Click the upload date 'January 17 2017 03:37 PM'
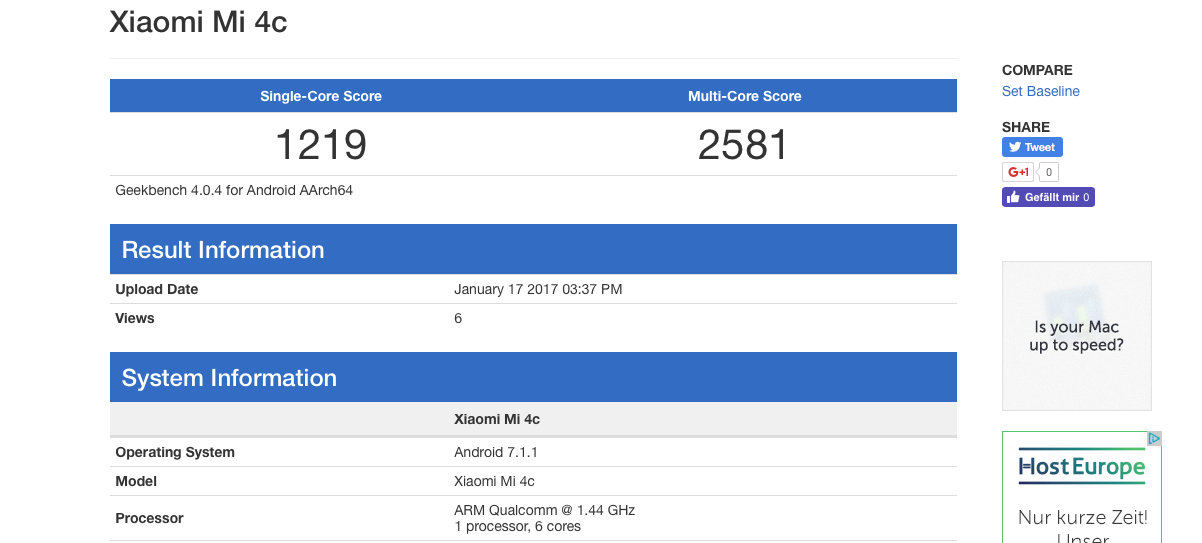Viewport: 1202px width, 543px height. tap(538, 289)
